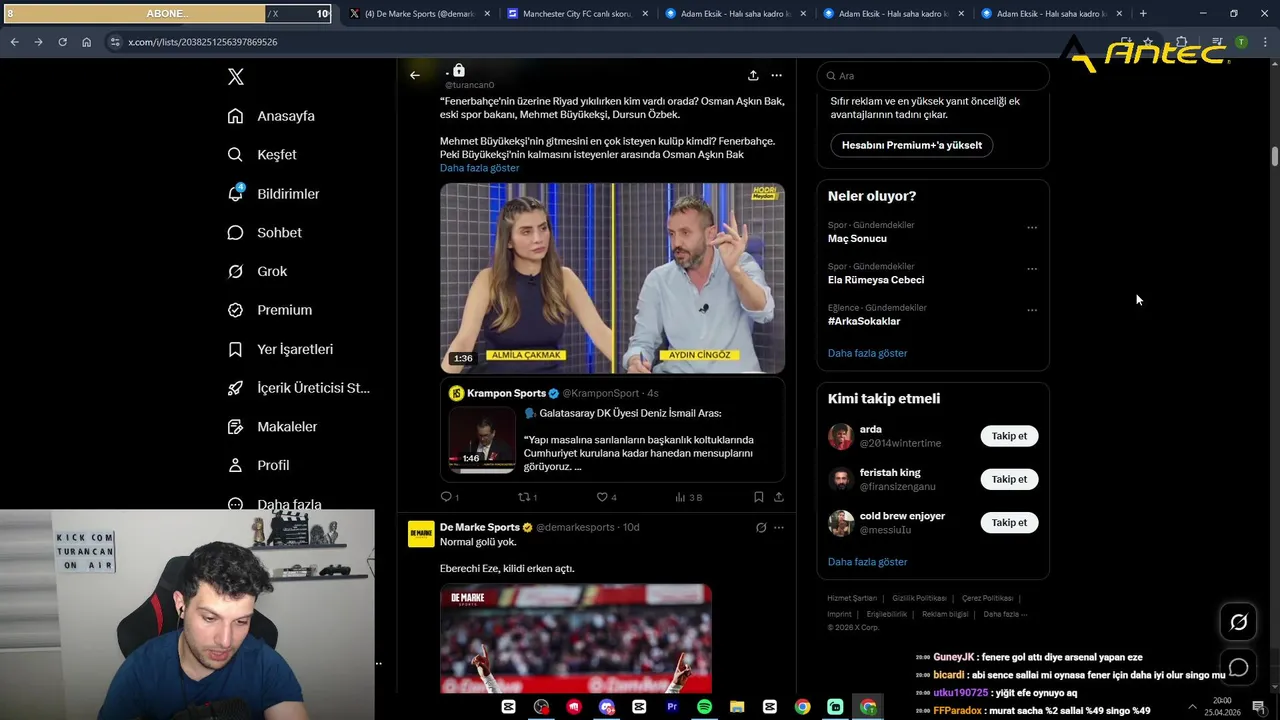Screen dimensions: 1280x720
Task: Follow feristah king with Takip et
Action: tap(1009, 479)
